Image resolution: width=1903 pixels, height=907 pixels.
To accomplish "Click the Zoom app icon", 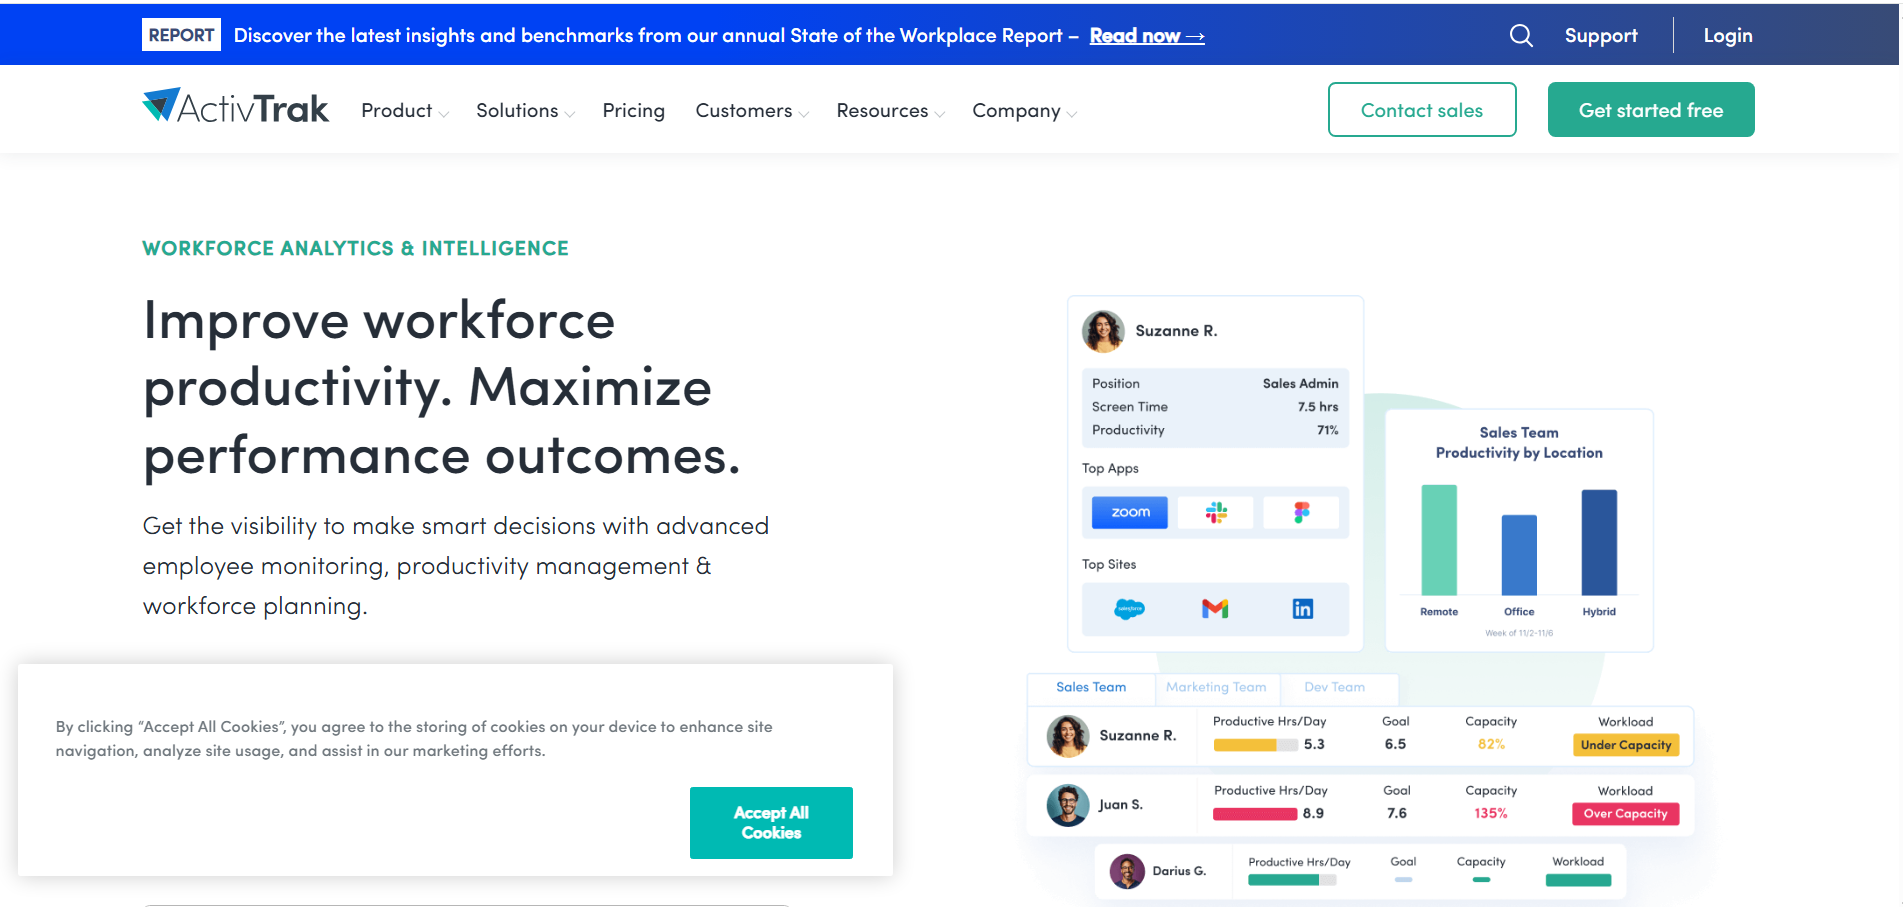I will pyautogui.click(x=1130, y=512).
